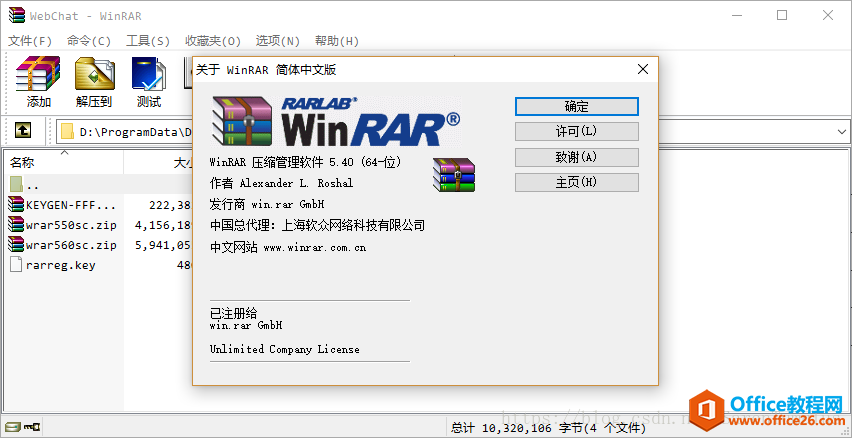Open the File (文件) menu

pos(30,41)
